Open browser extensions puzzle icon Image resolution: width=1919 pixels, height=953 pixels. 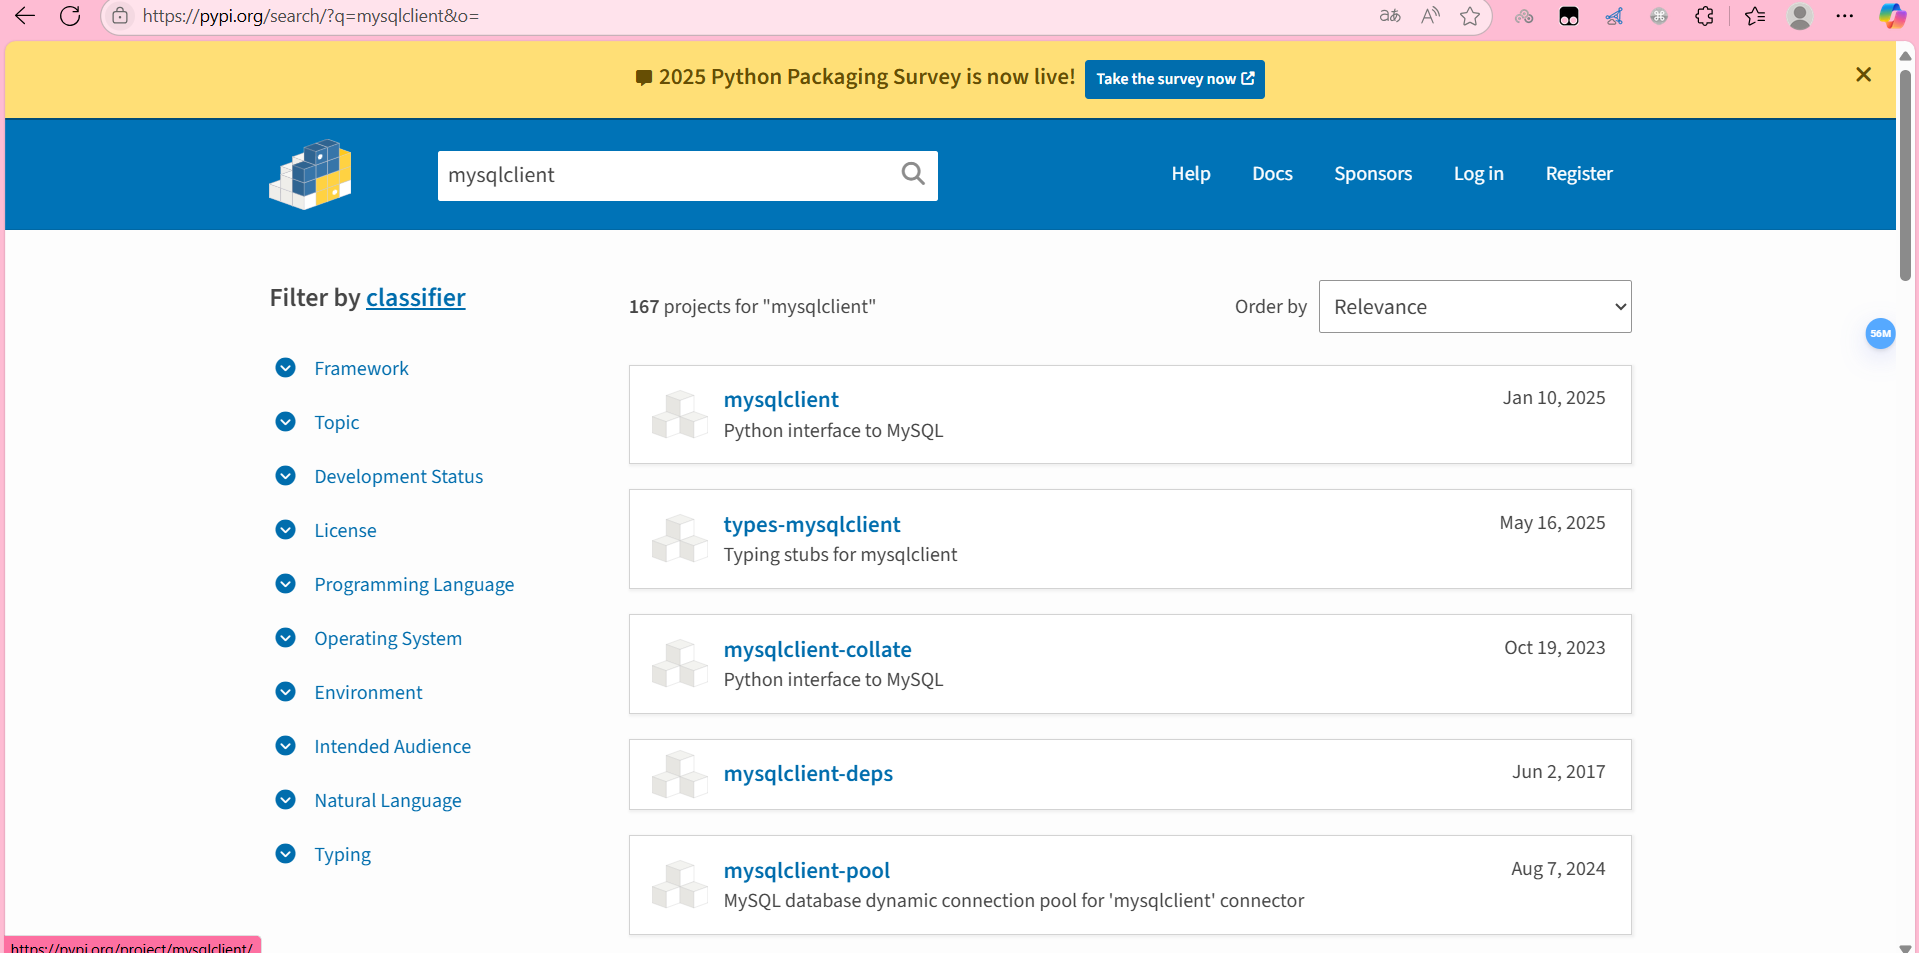click(1705, 16)
